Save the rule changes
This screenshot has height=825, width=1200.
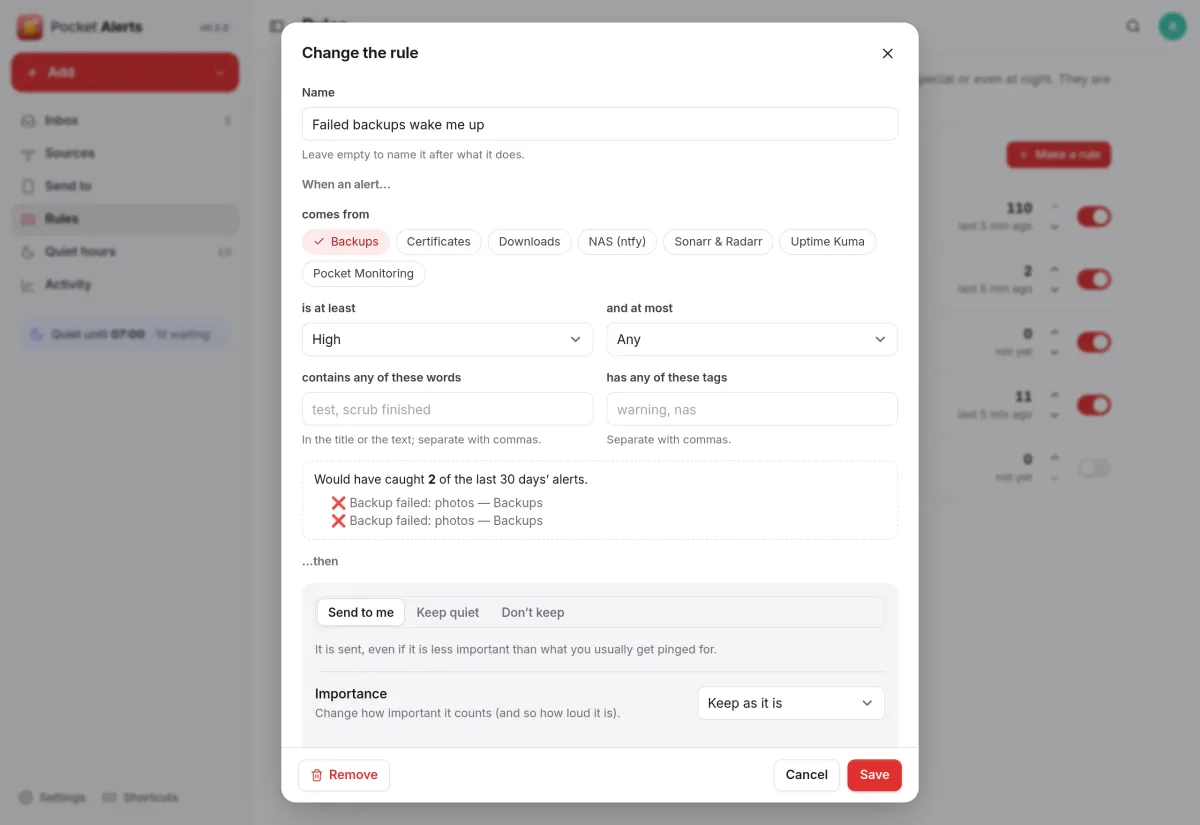(875, 775)
